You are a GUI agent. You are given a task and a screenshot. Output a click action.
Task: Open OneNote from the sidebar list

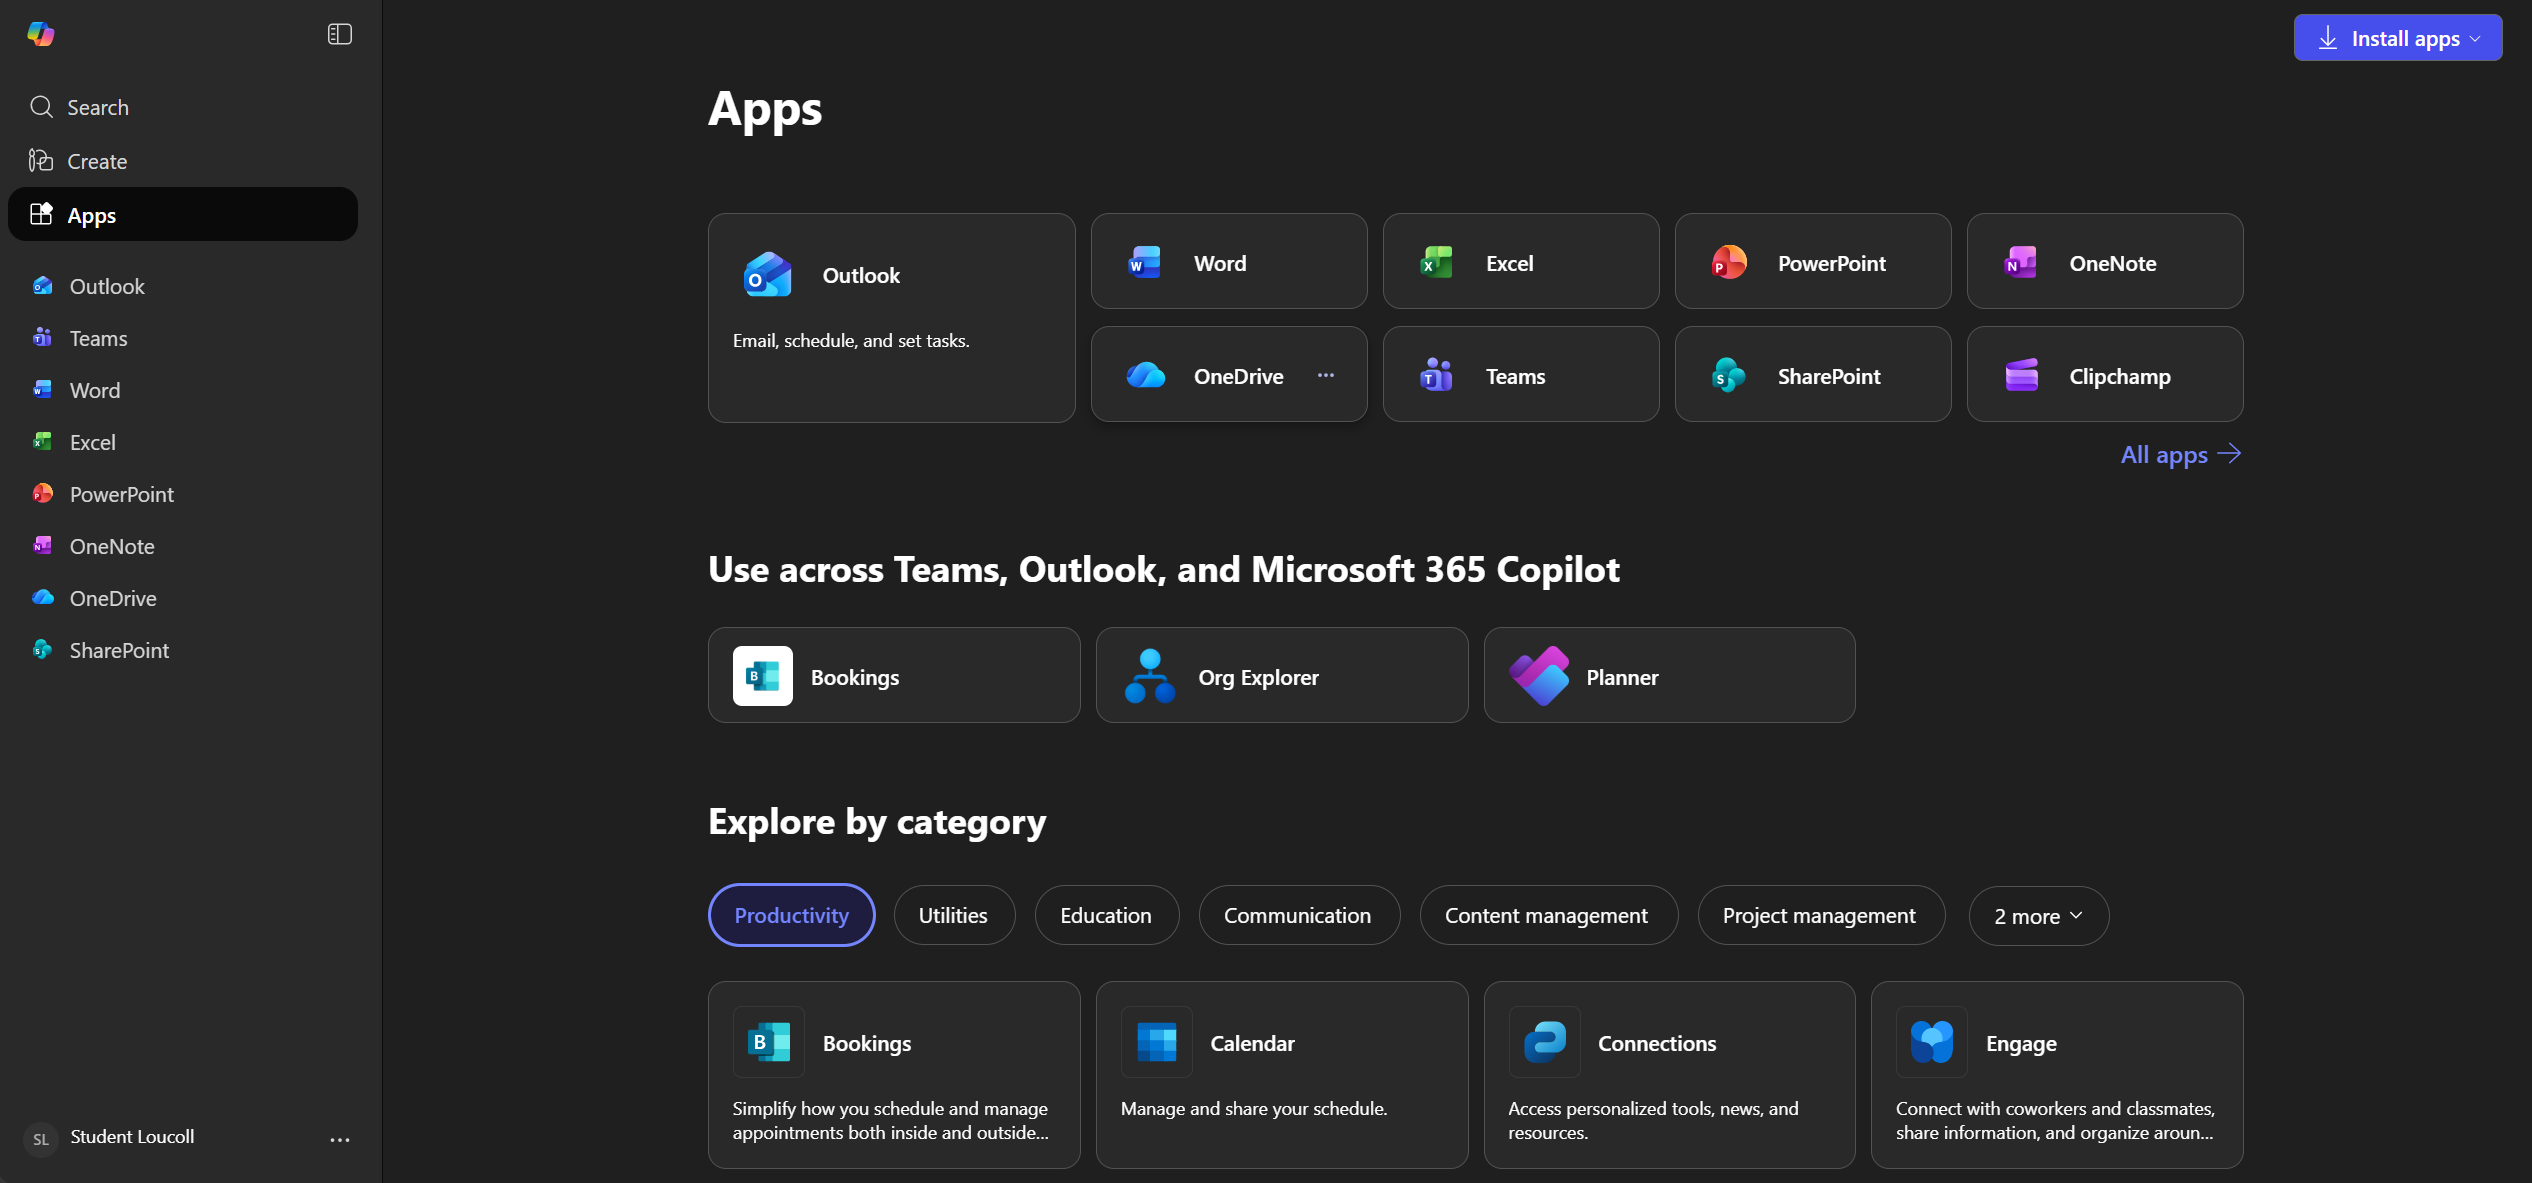pos(183,546)
